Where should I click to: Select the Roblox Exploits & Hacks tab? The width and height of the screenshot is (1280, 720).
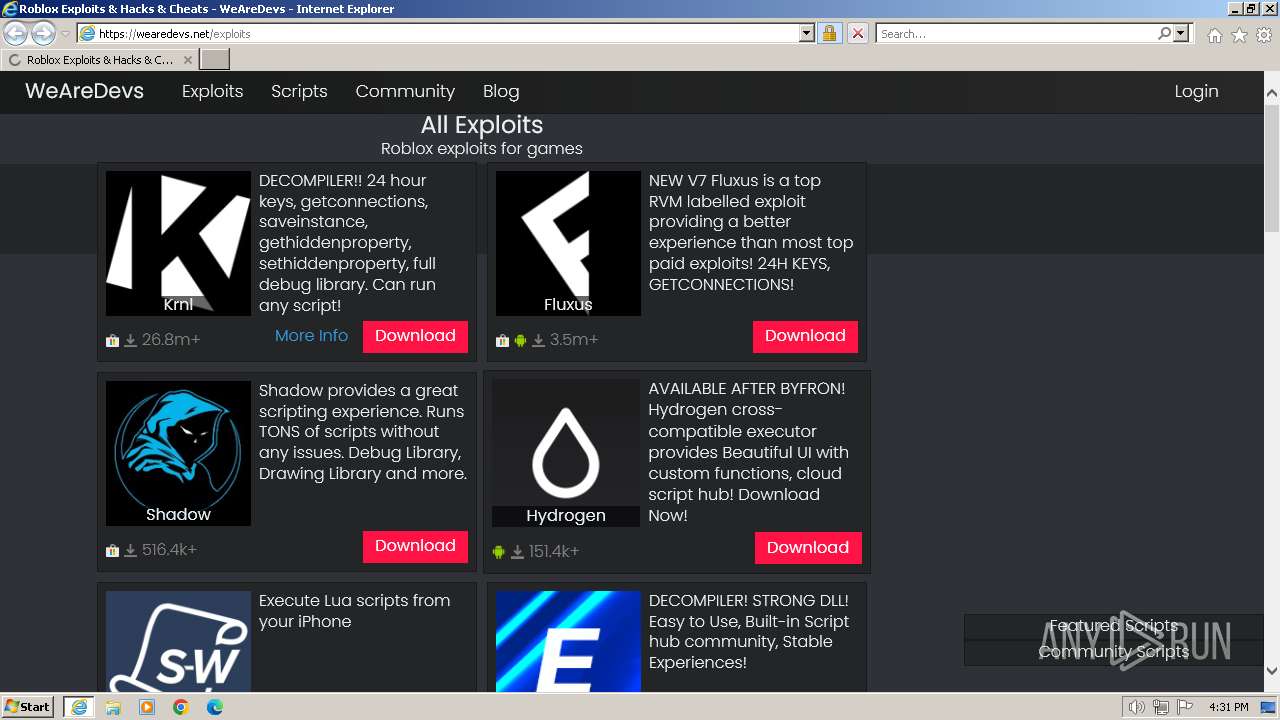click(100, 60)
